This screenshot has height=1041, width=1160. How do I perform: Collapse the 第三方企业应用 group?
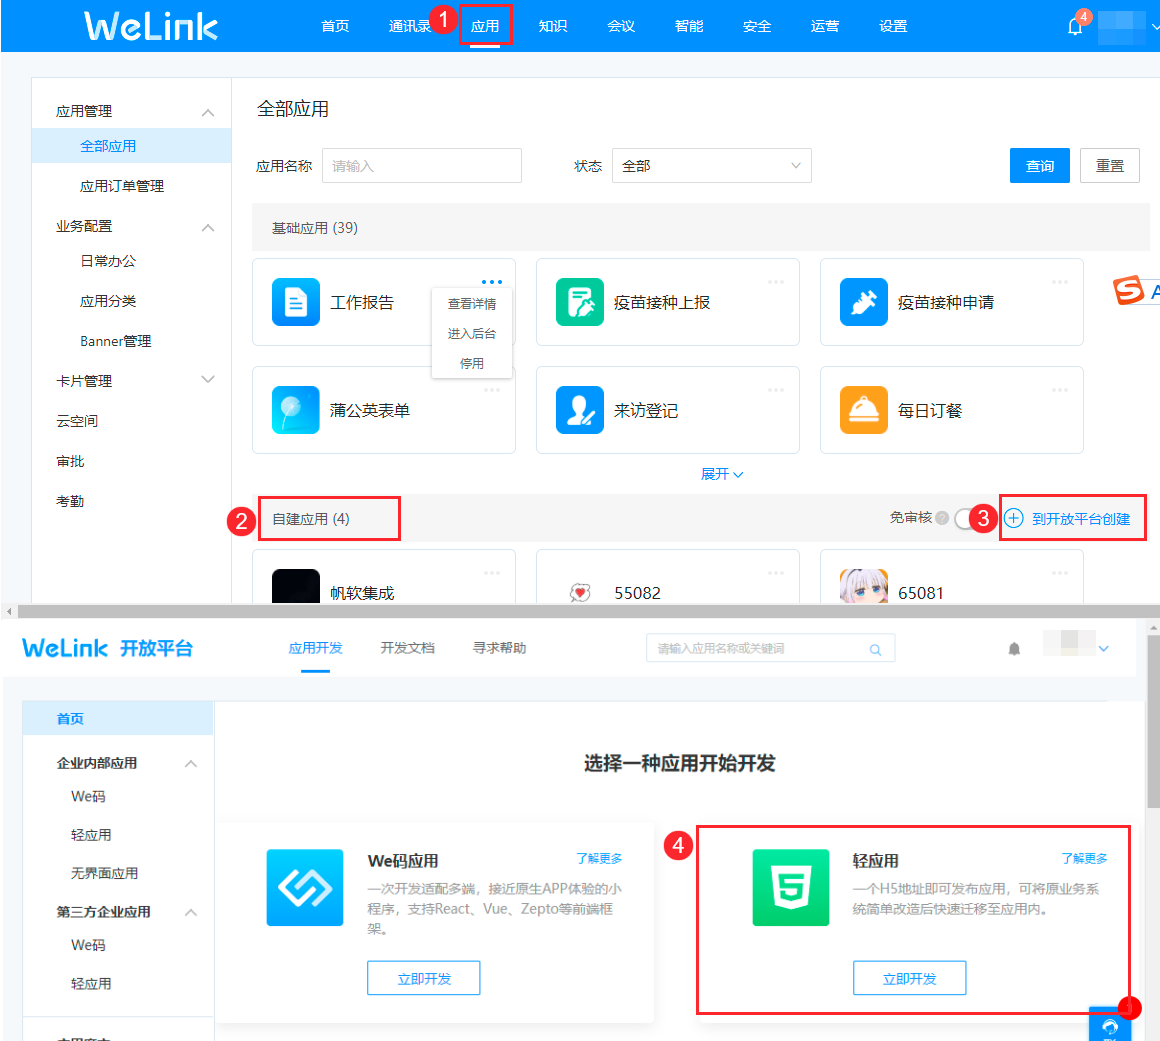[x=191, y=912]
